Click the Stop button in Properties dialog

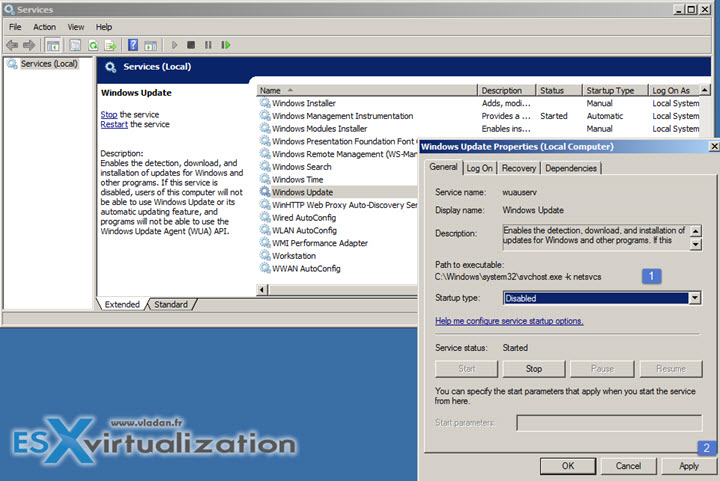(x=534, y=369)
